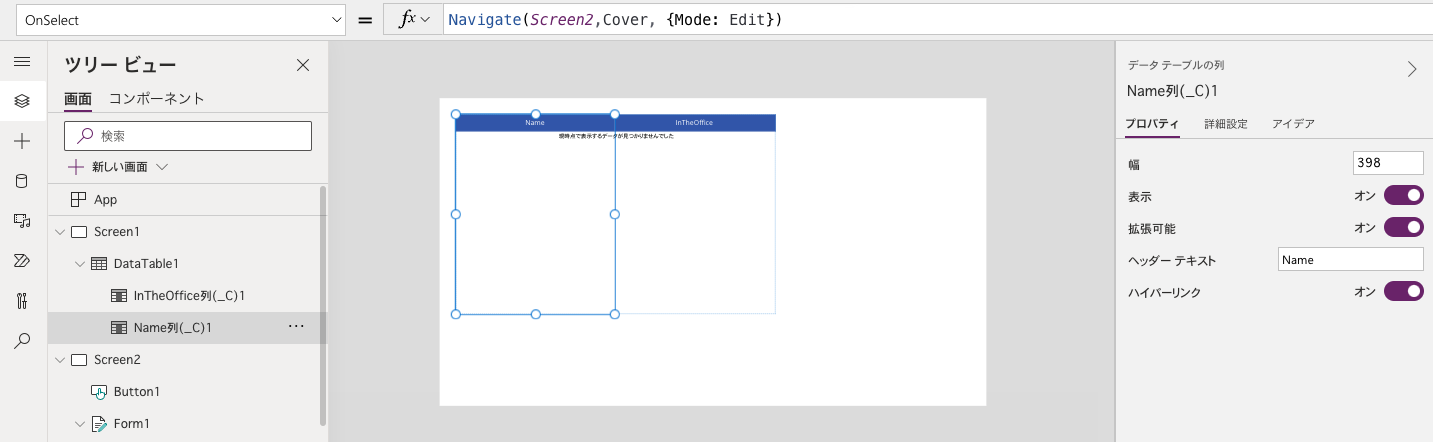Select Button1 in the tree view
This screenshot has width=1433, height=442.
(137, 392)
